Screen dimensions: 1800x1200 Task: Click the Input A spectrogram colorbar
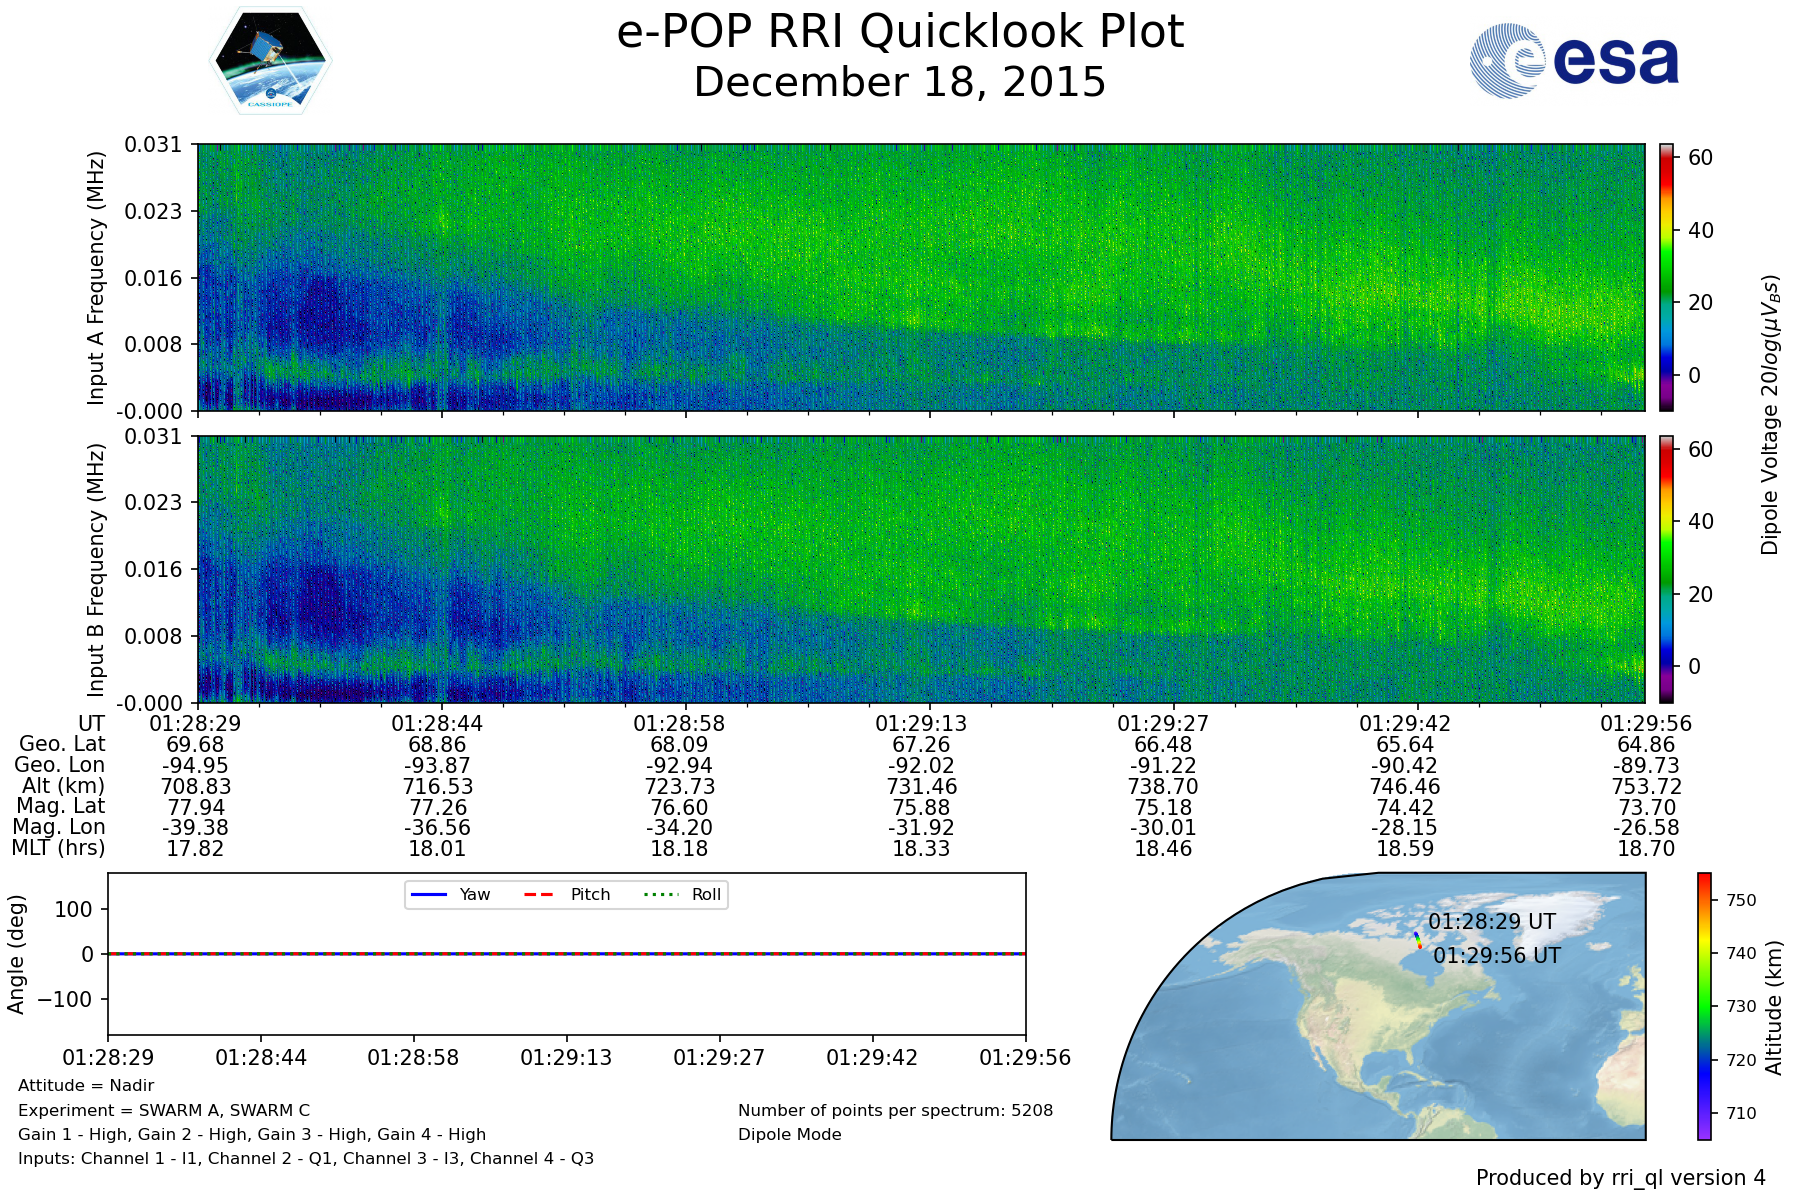1666,277
